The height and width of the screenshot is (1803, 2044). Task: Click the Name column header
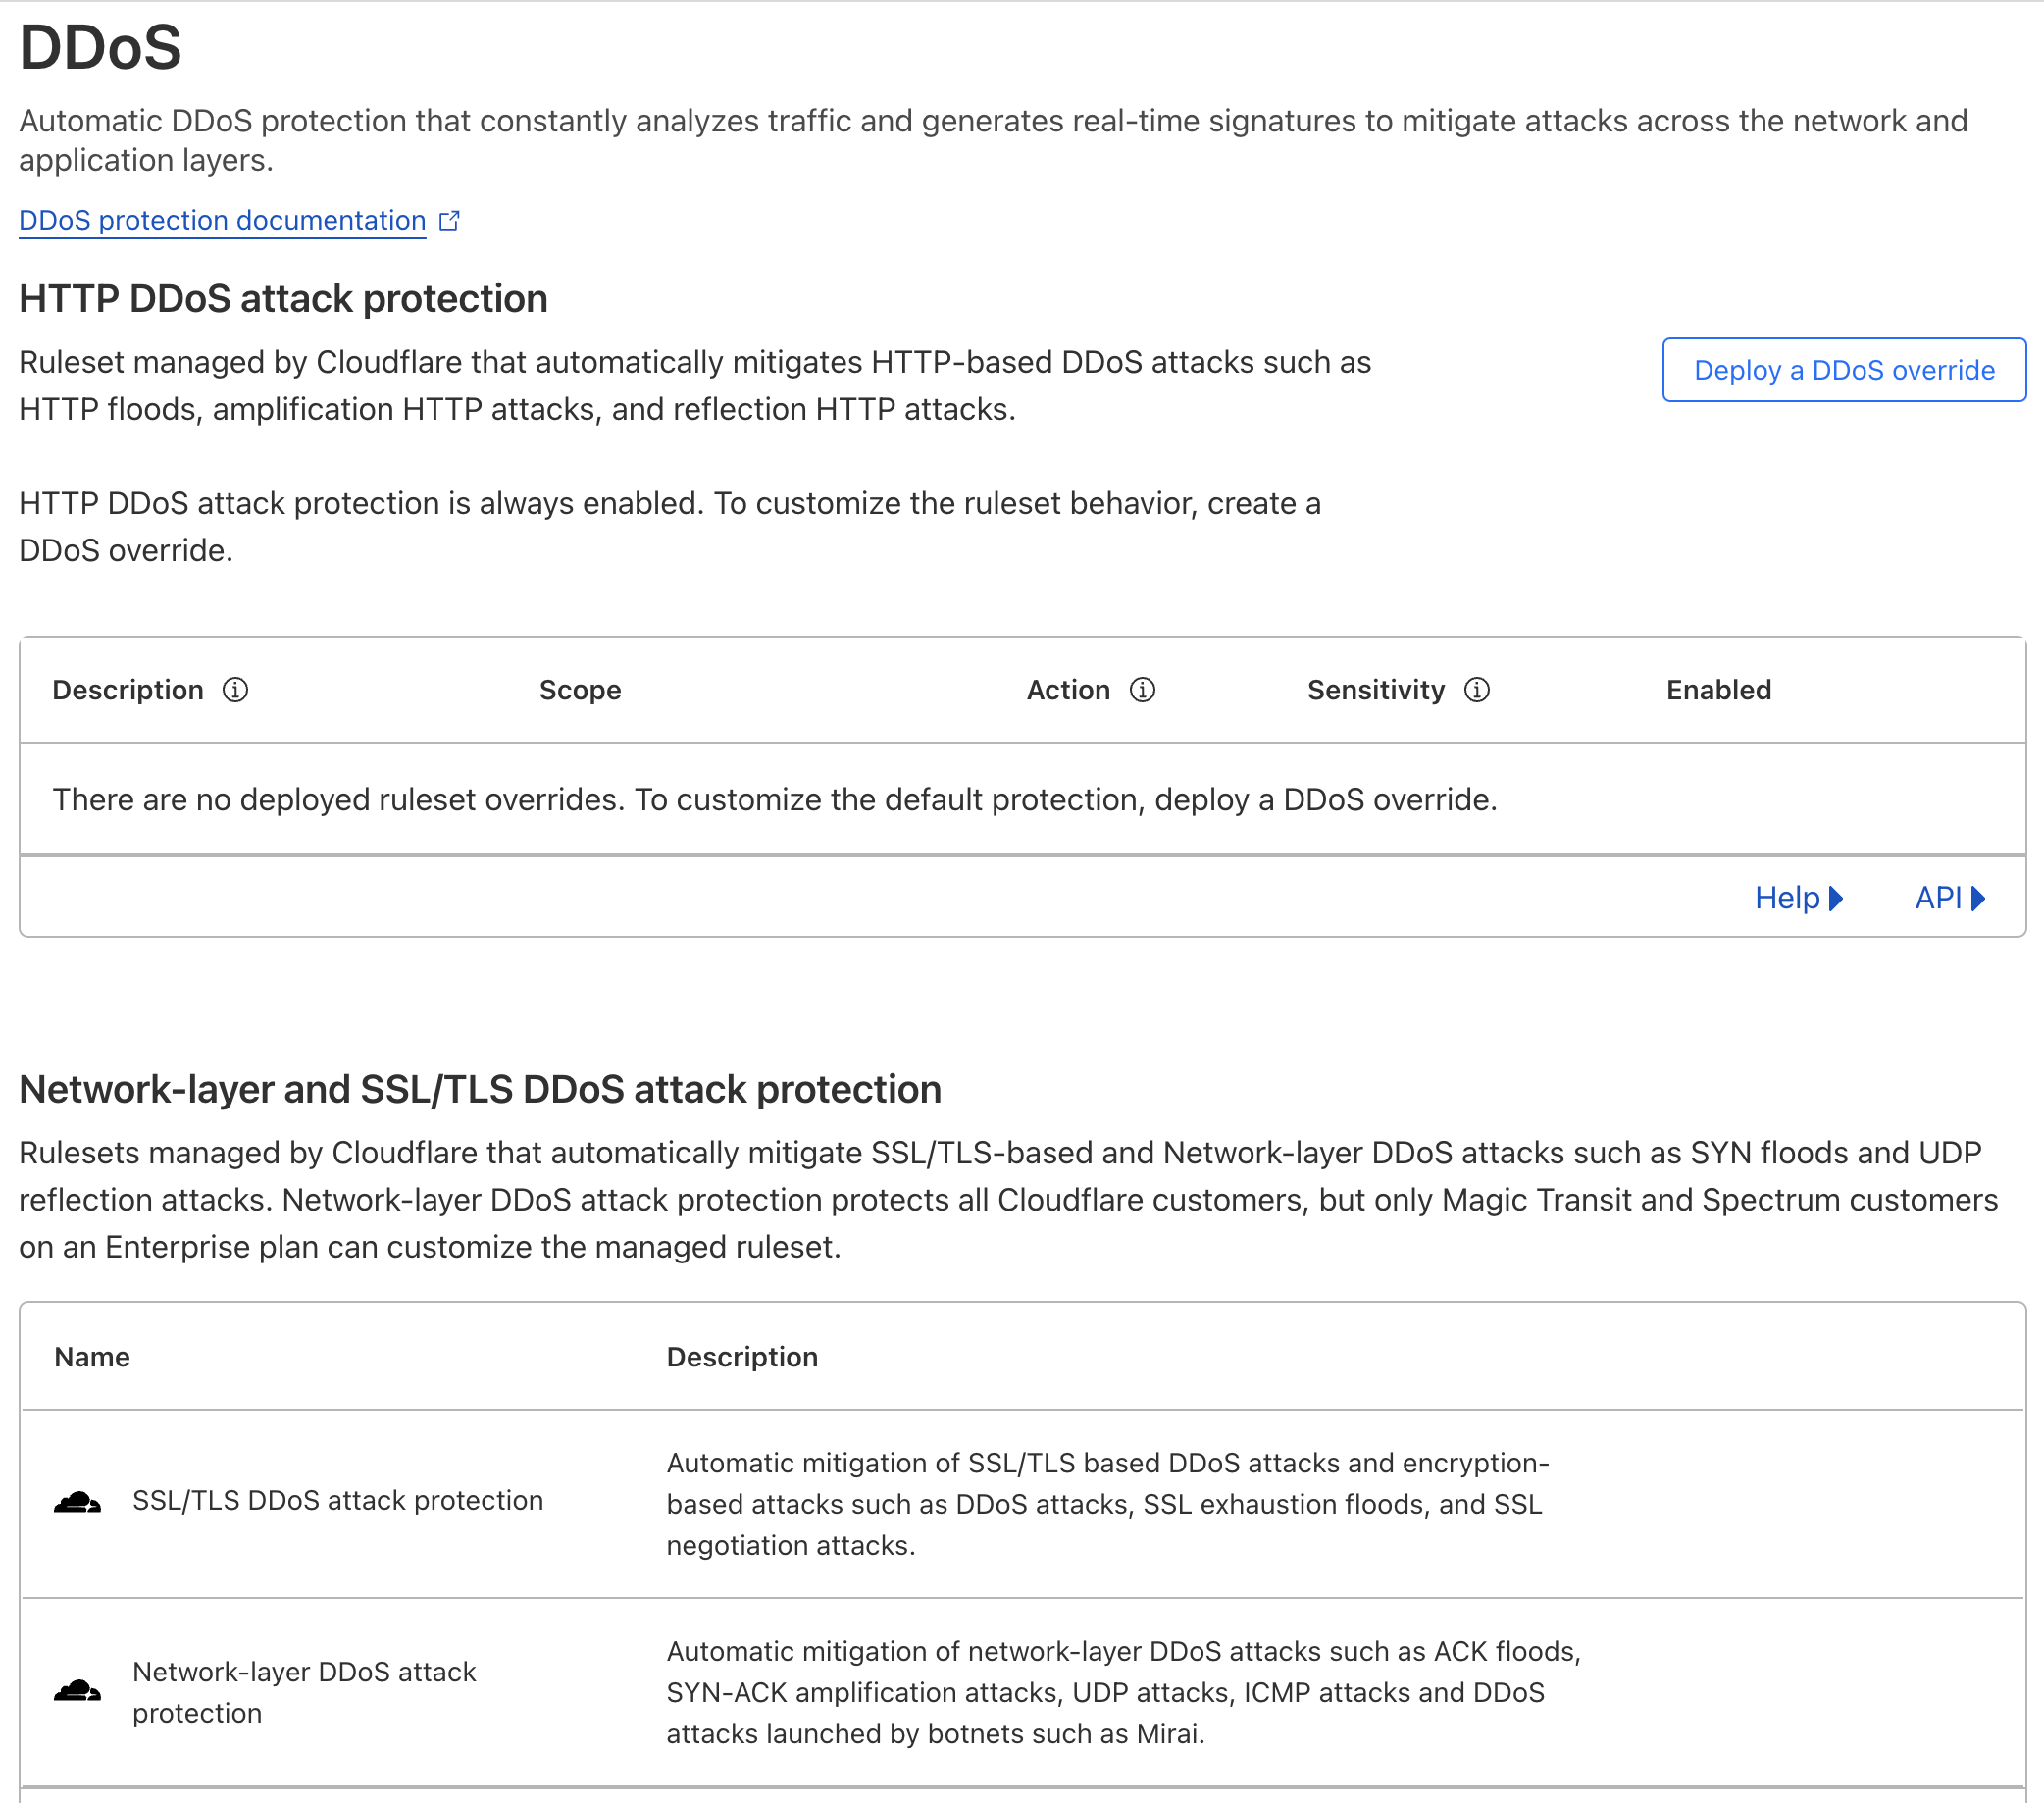click(92, 1357)
